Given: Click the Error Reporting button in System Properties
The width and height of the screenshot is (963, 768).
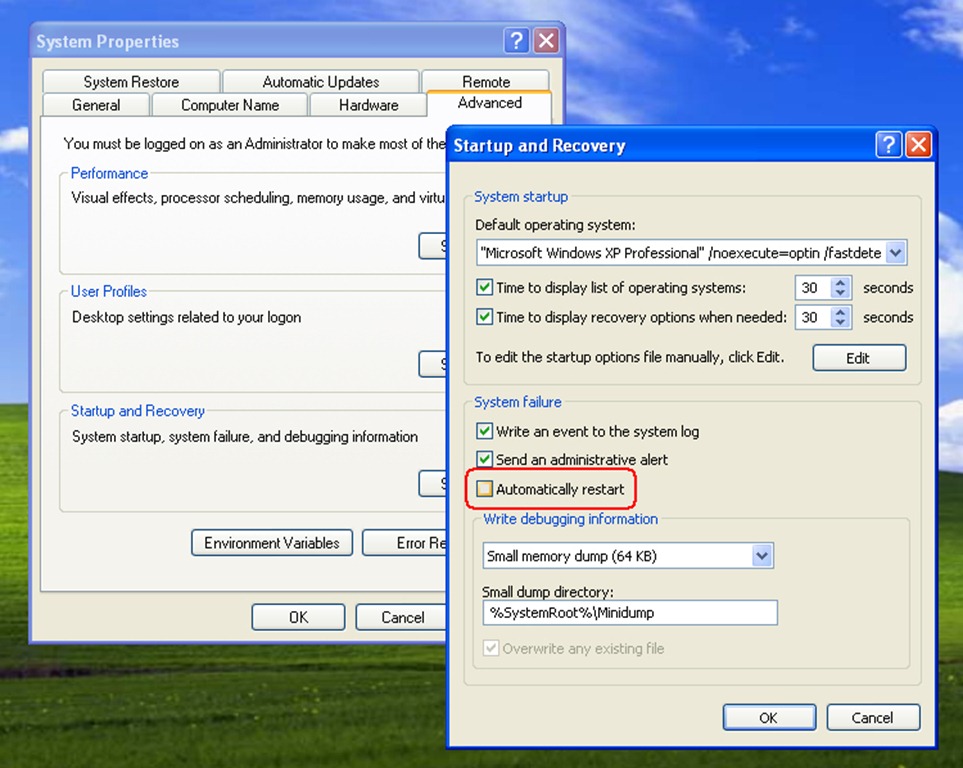Looking at the screenshot, I should [405, 543].
